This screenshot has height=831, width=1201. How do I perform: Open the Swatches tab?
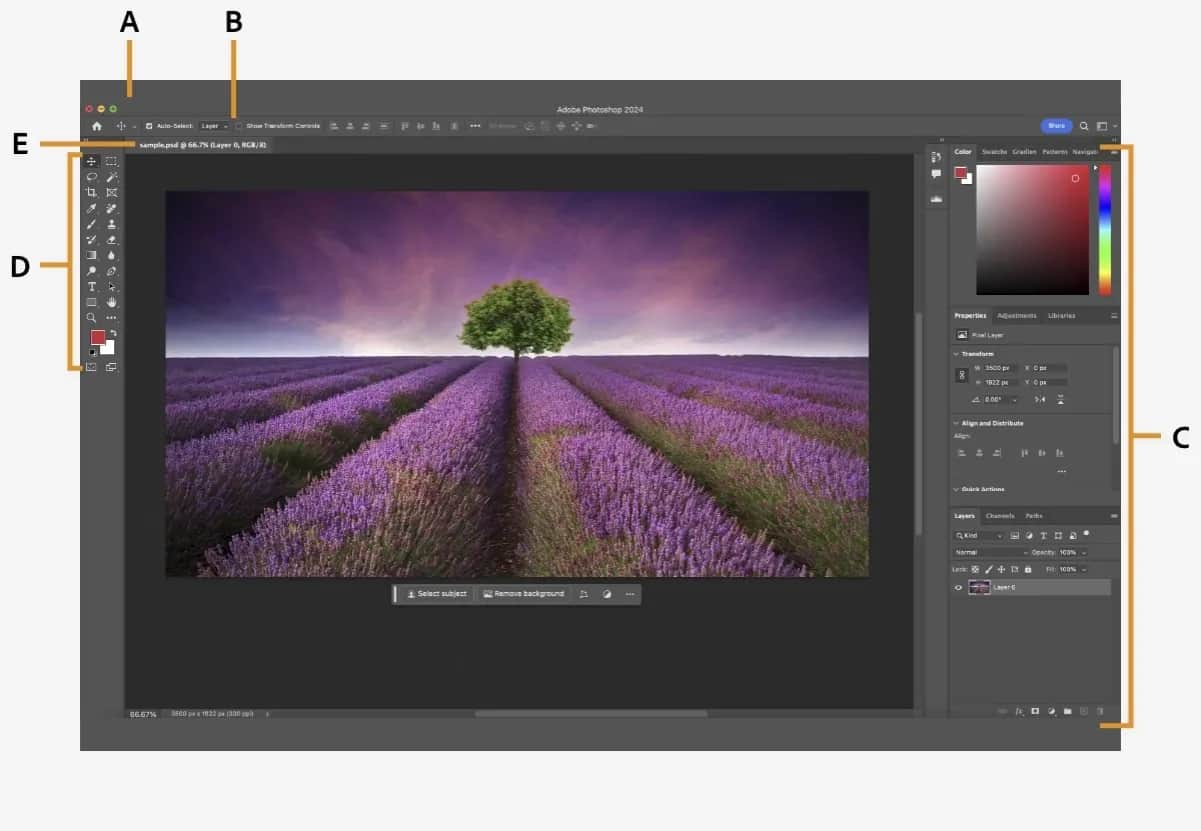[994, 151]
